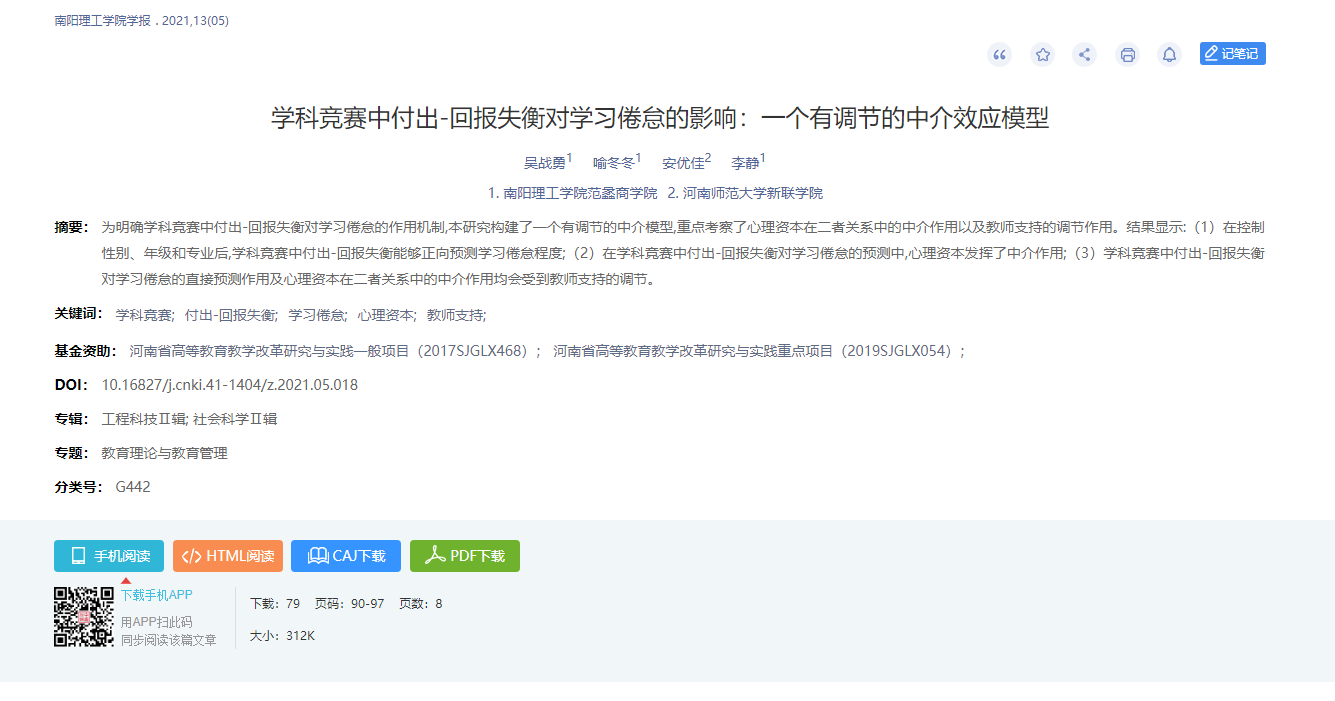
Task: Download article via PDF下载
Action: pyautogui.click(x=465, y=556)
